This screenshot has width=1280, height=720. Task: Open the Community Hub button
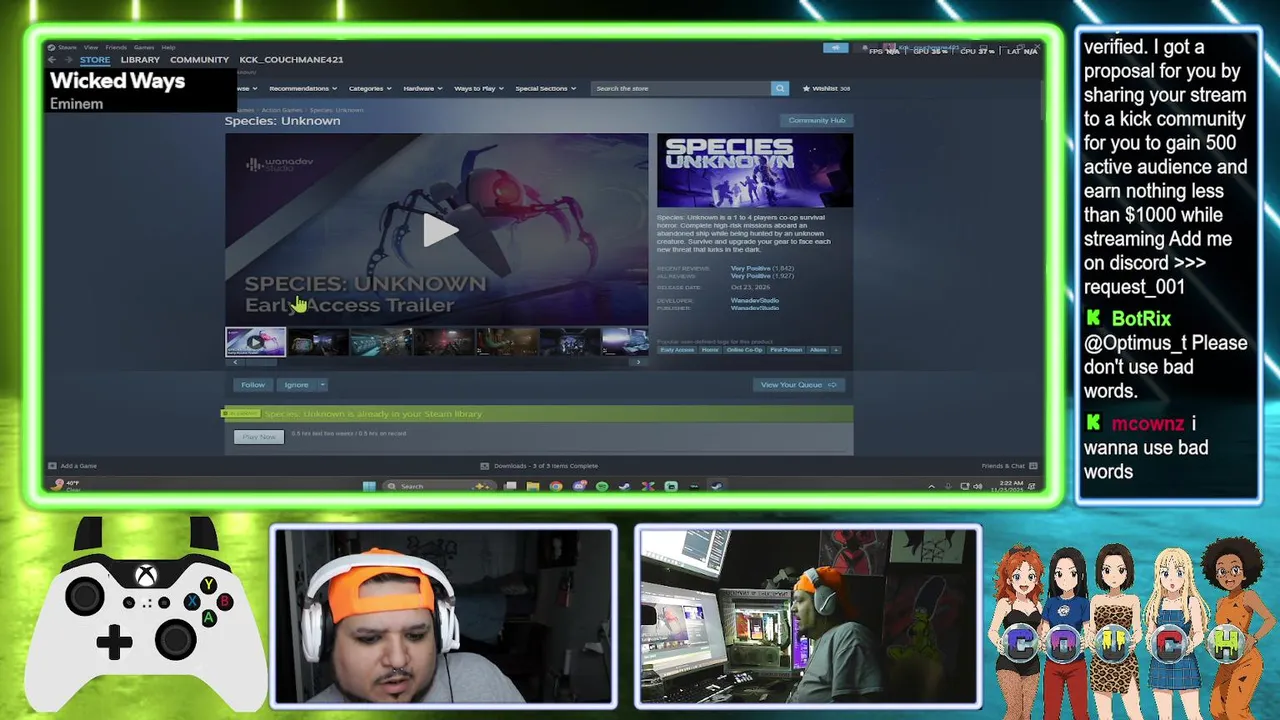816,120
